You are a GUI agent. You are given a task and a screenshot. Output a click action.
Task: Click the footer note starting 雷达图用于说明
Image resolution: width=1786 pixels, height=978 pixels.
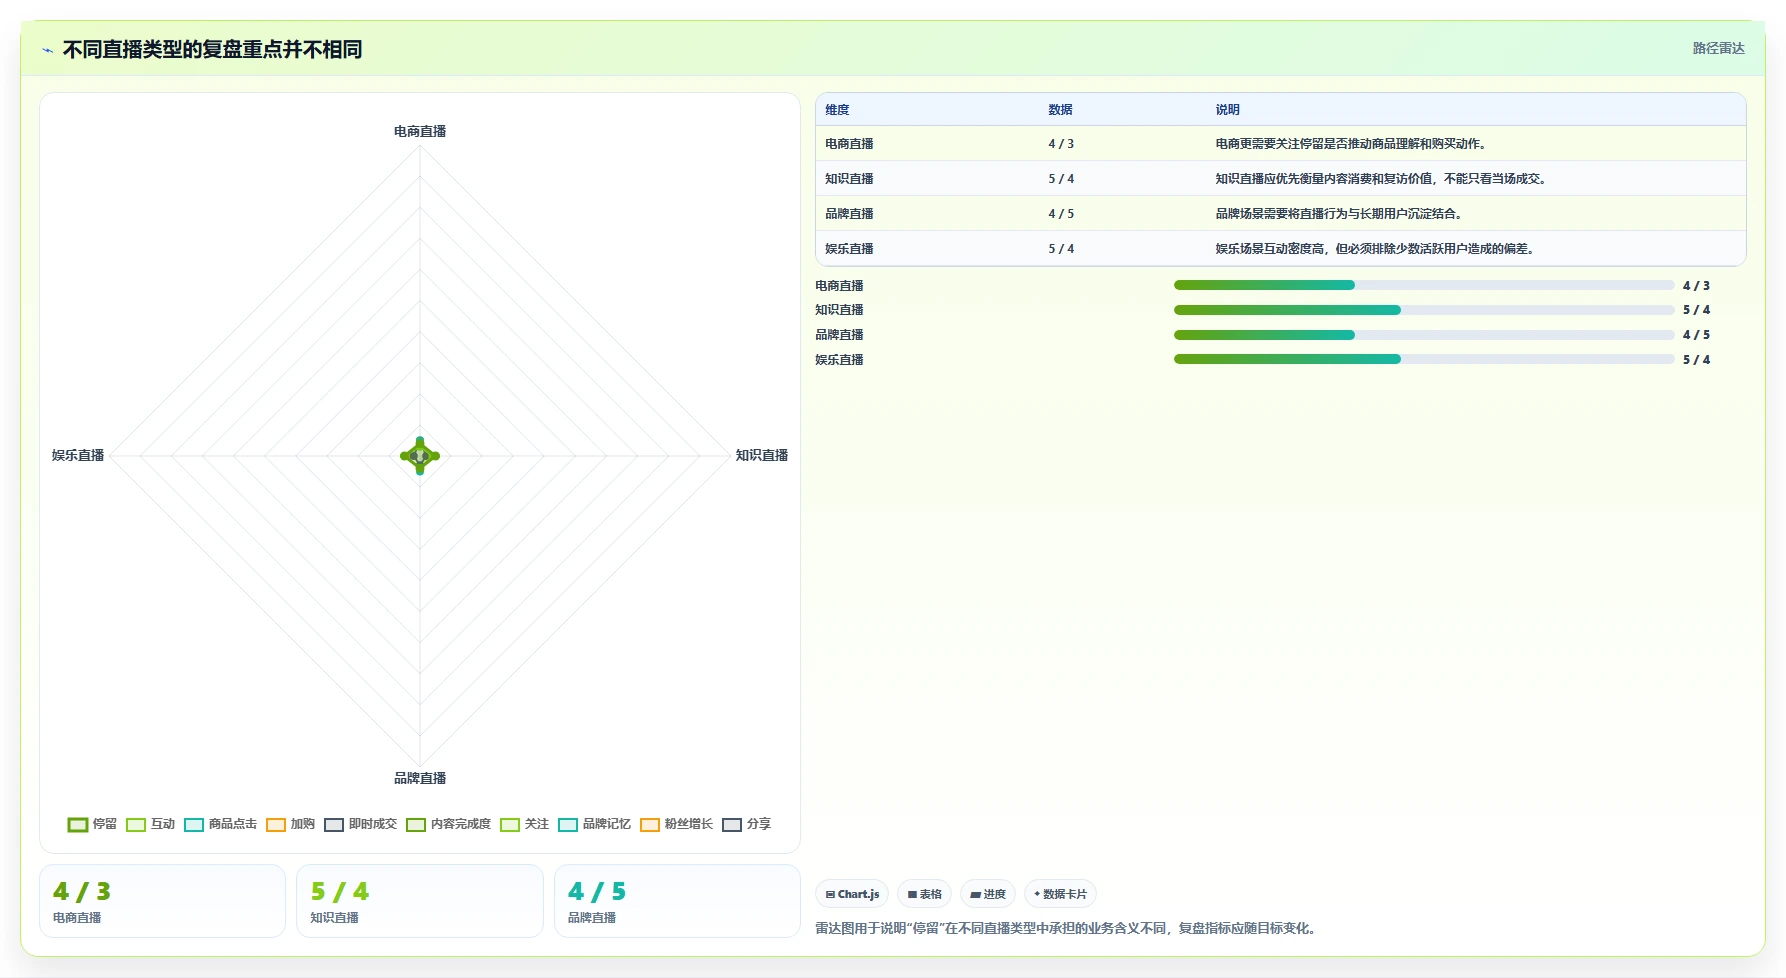[1067, 929]
